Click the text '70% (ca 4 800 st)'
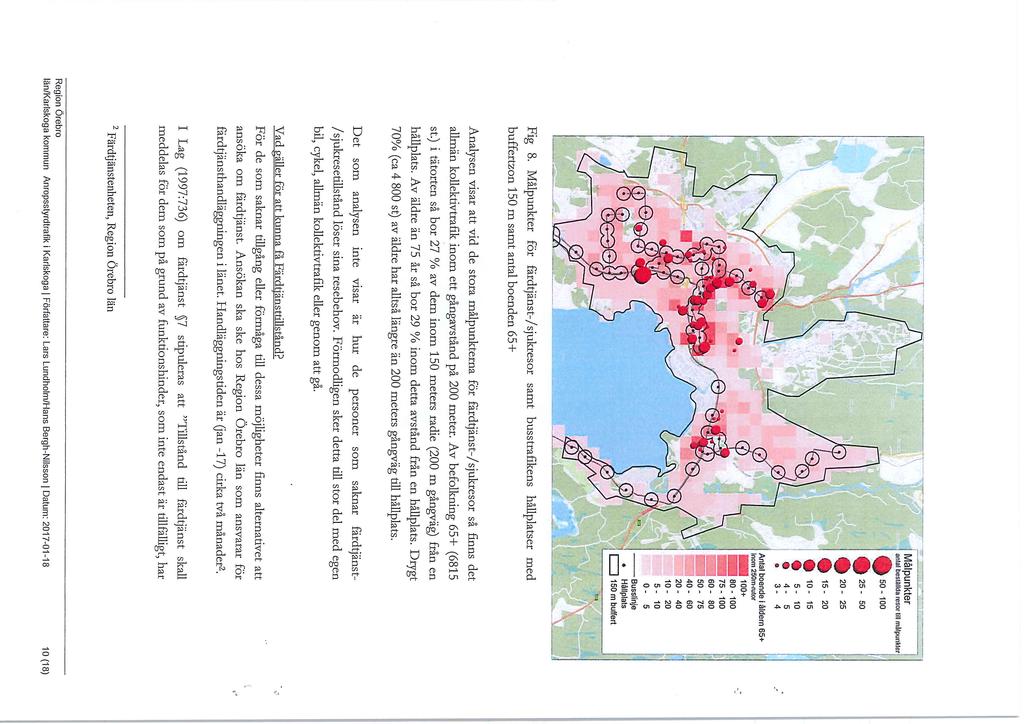Screen dimensions: 1024x724 tap(395, 170)
